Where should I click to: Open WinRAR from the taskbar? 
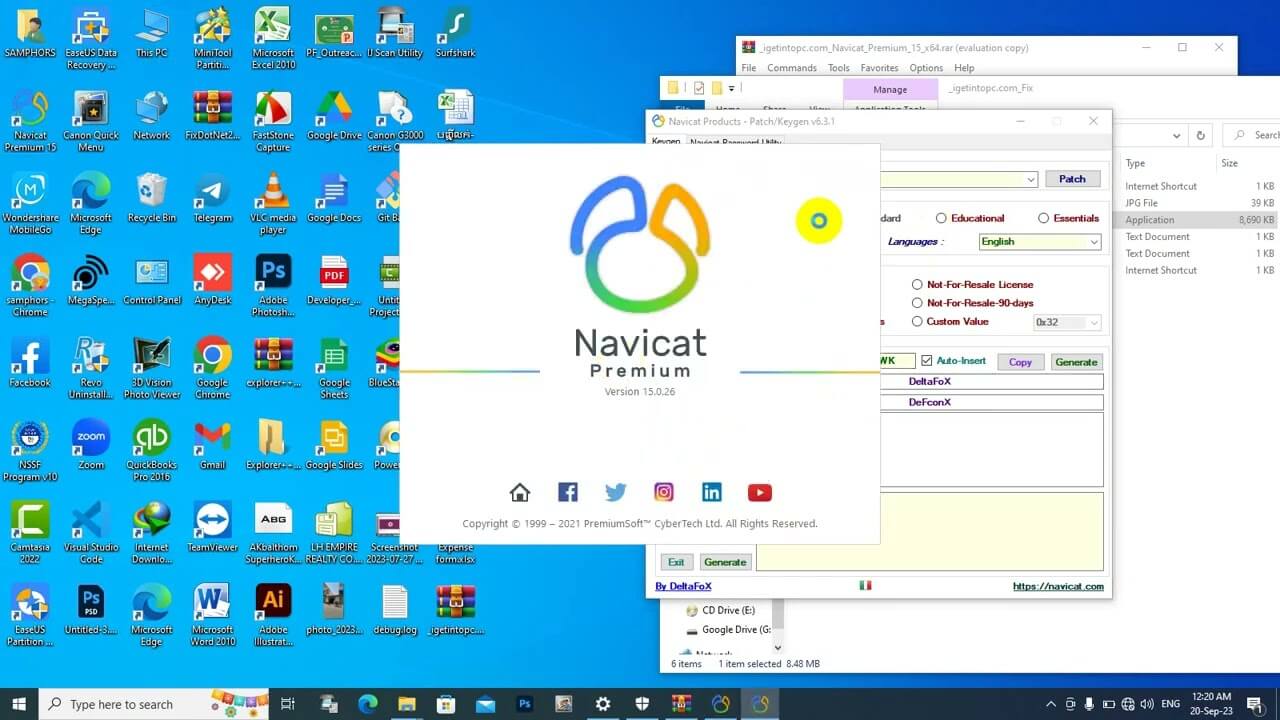pos(681,704)
